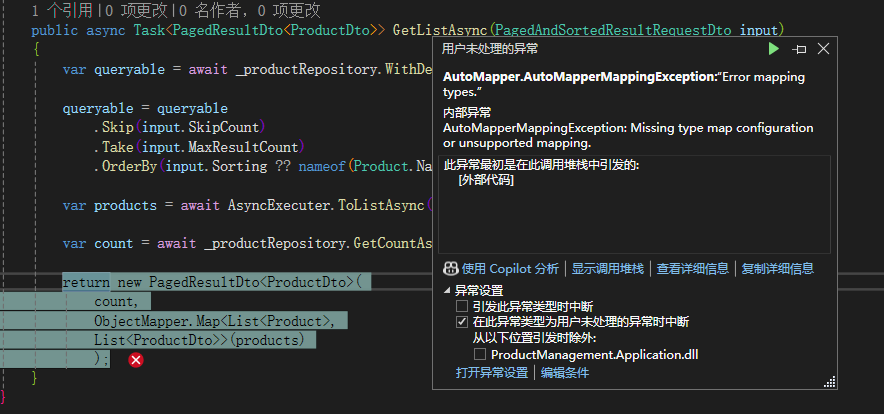
Task: Click the 内部异常 label
Action: 467,113
